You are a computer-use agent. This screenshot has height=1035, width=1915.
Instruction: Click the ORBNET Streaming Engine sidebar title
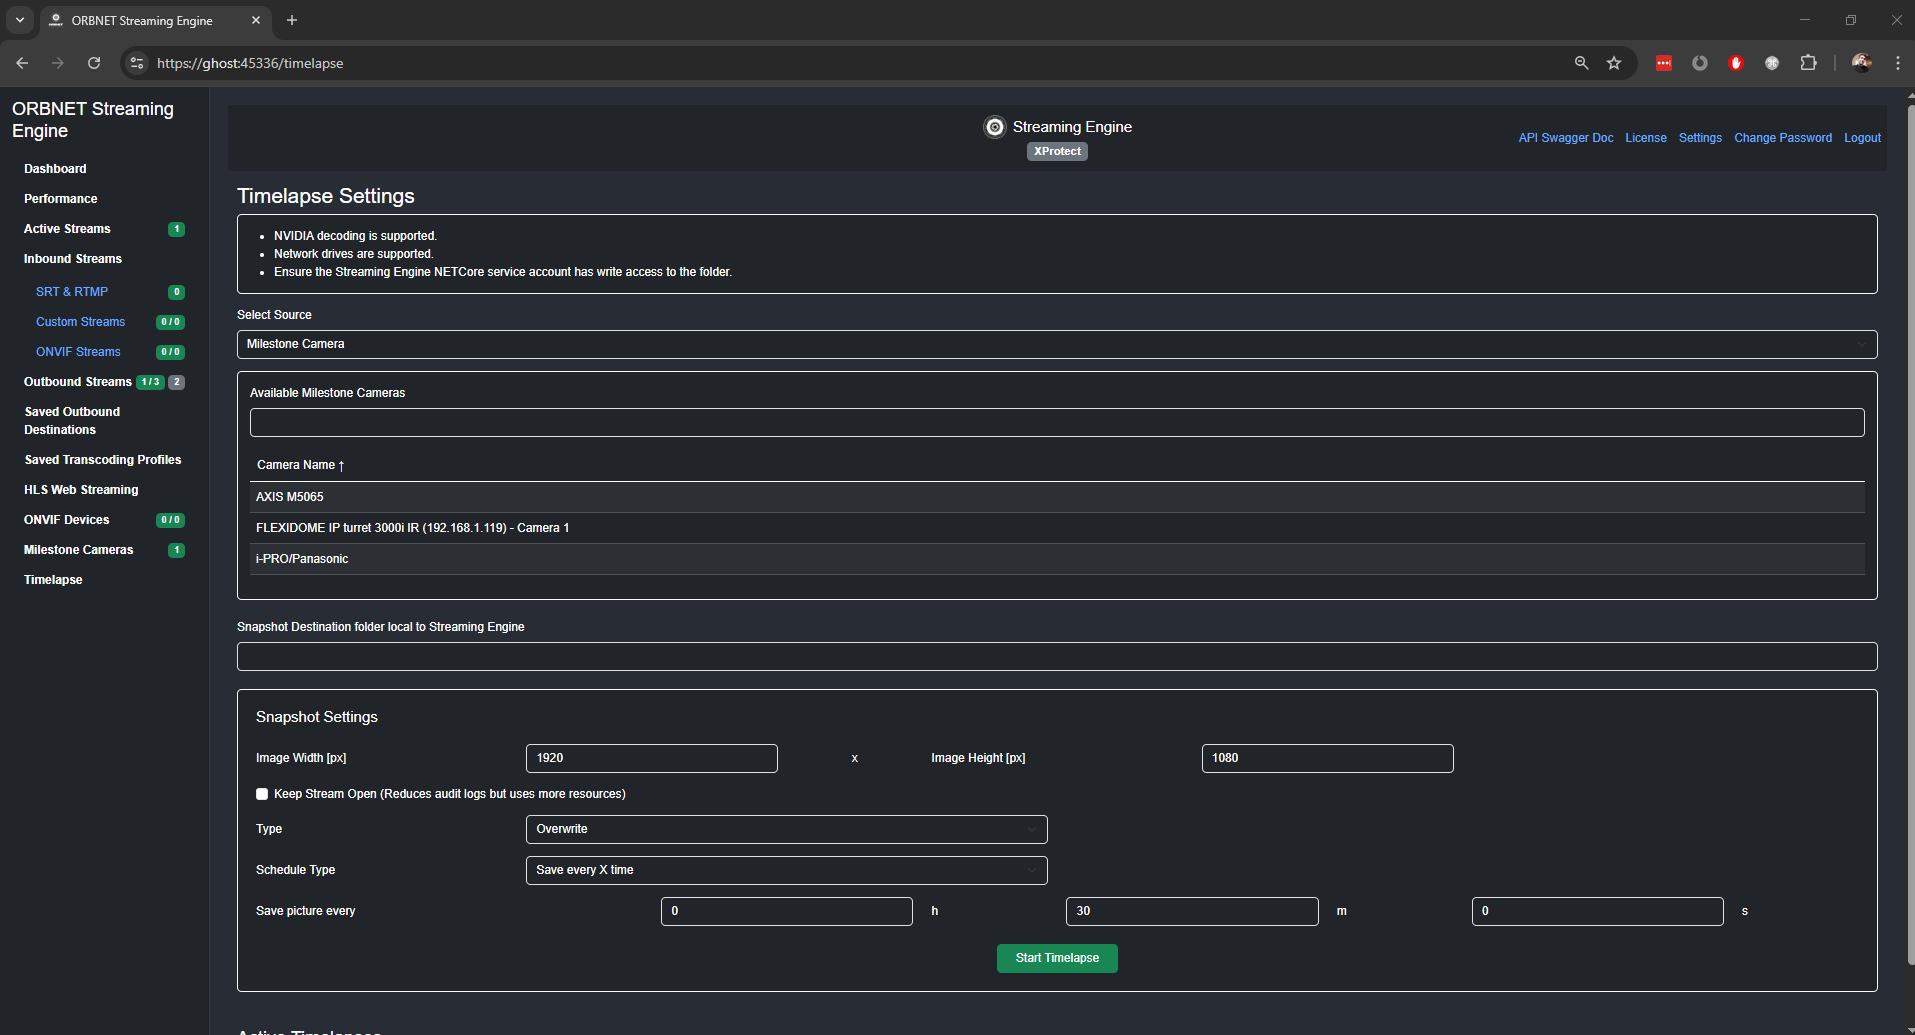click(x=93, y=120)
